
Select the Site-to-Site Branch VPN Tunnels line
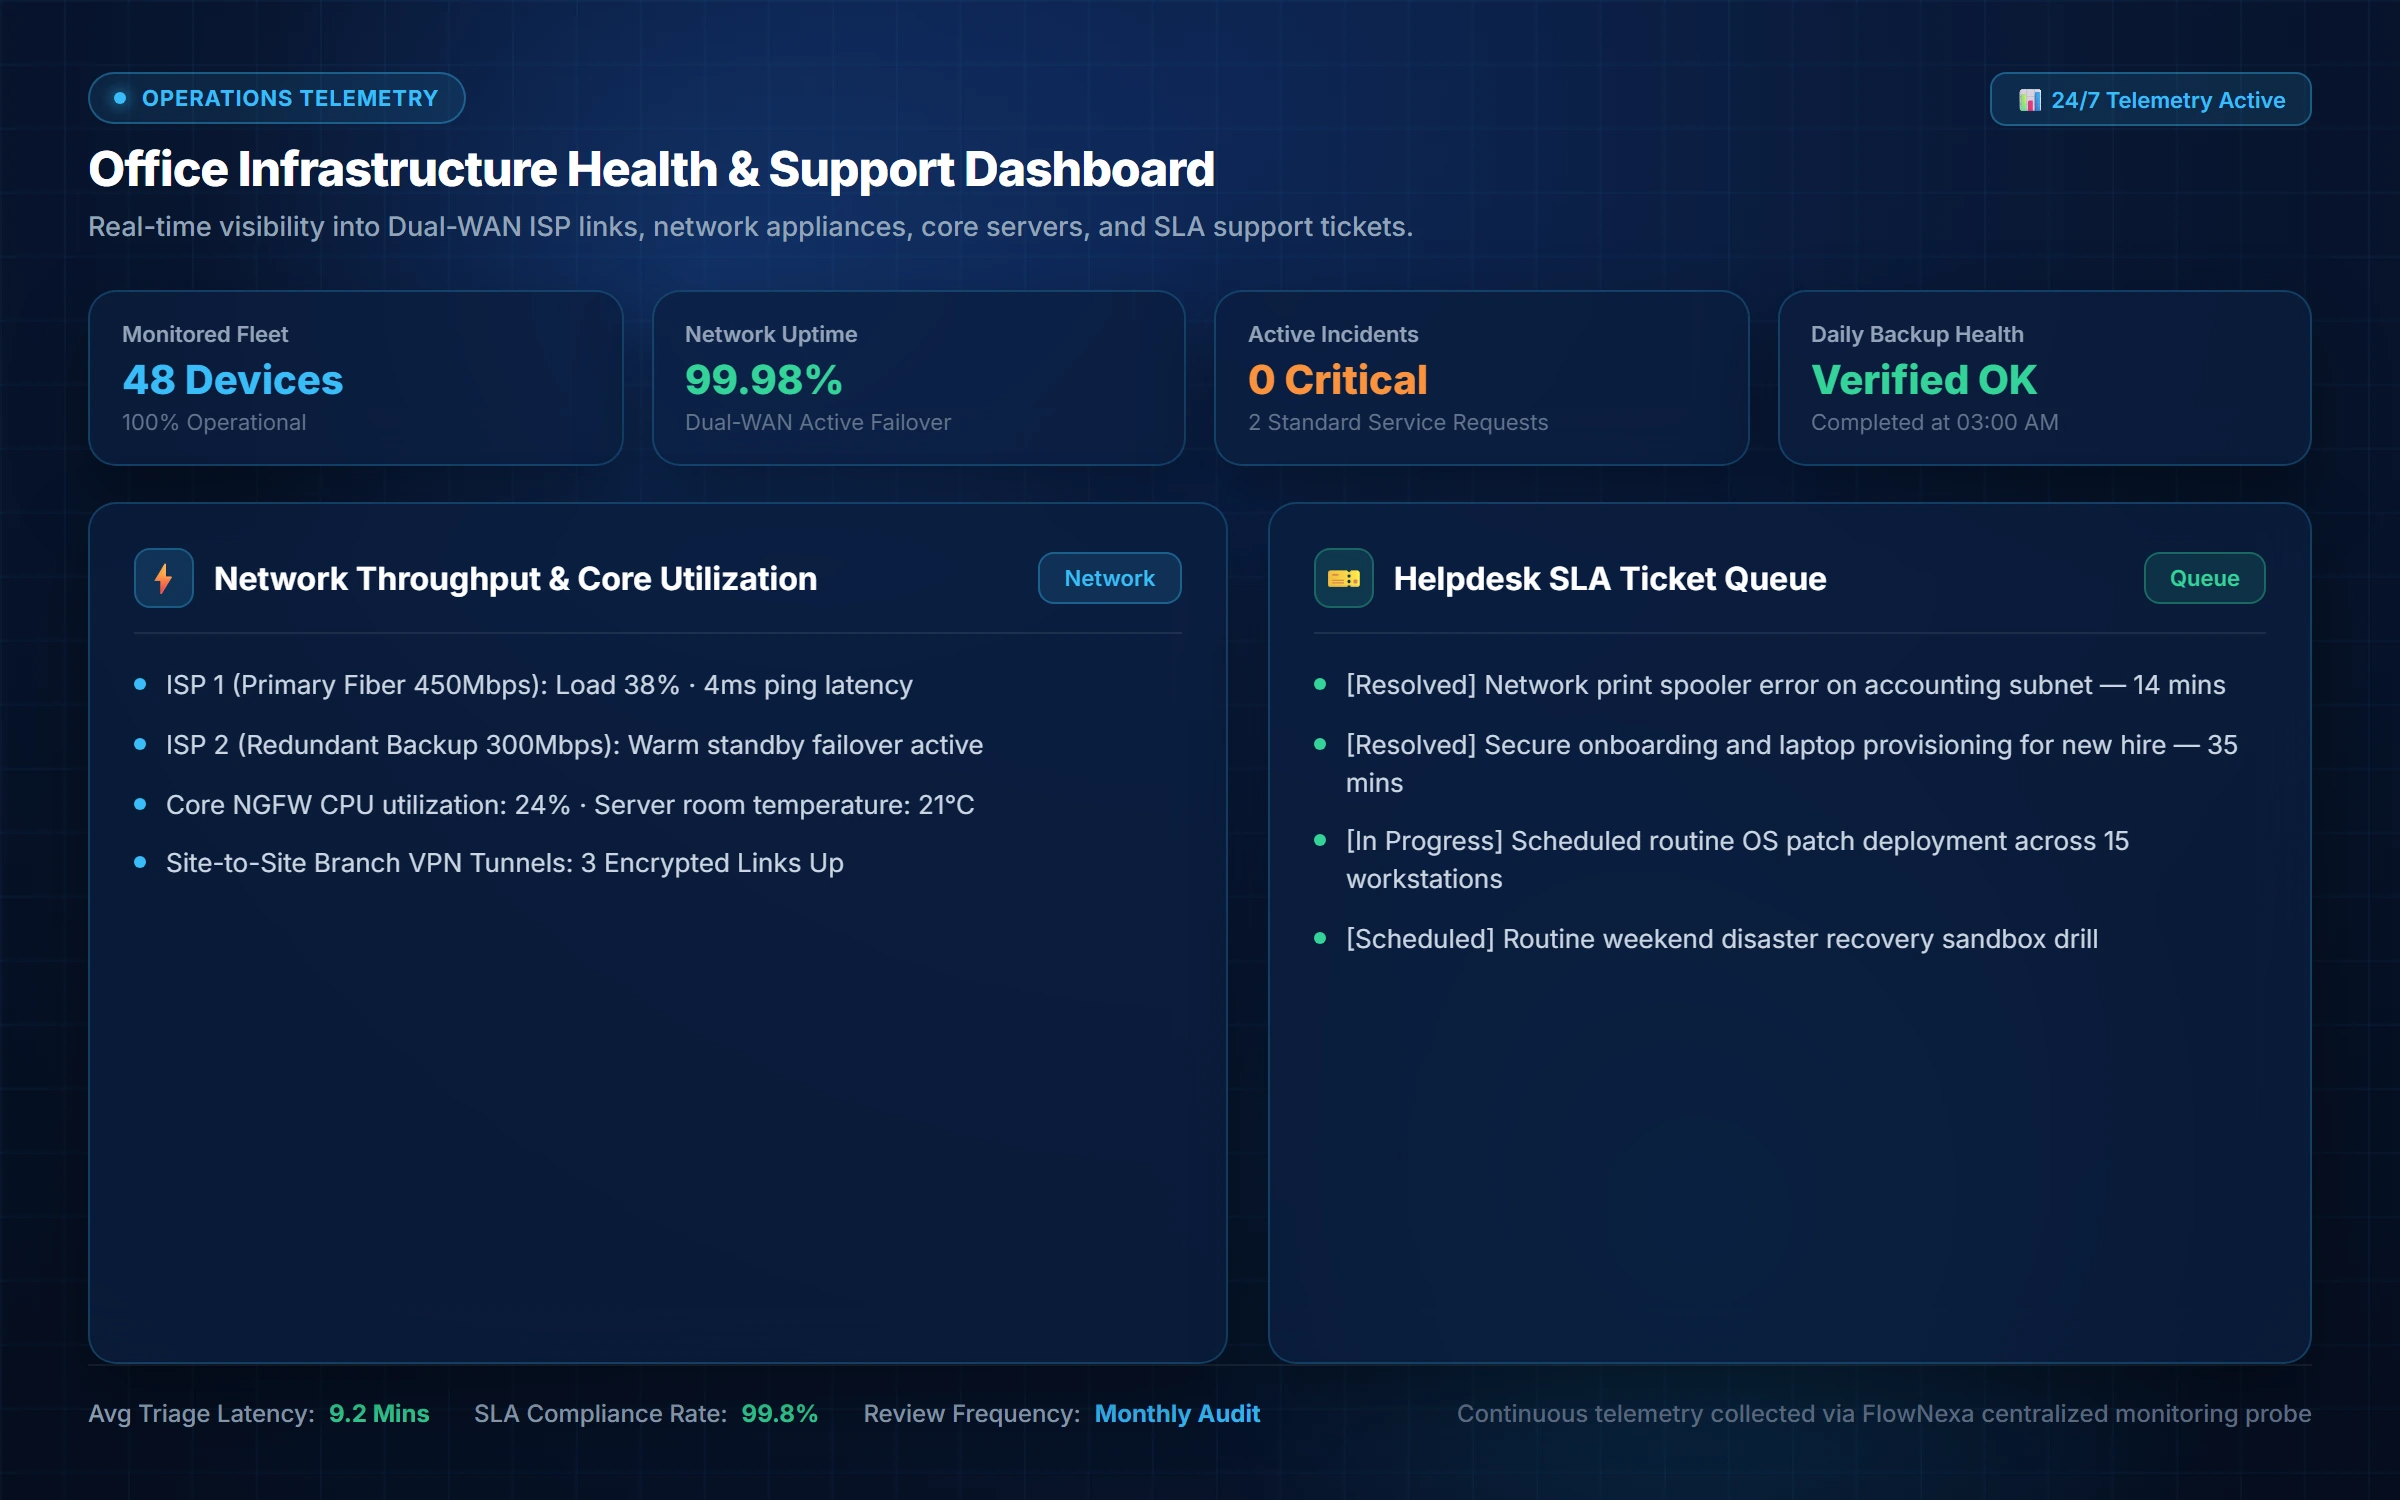(x=504, y=863)
